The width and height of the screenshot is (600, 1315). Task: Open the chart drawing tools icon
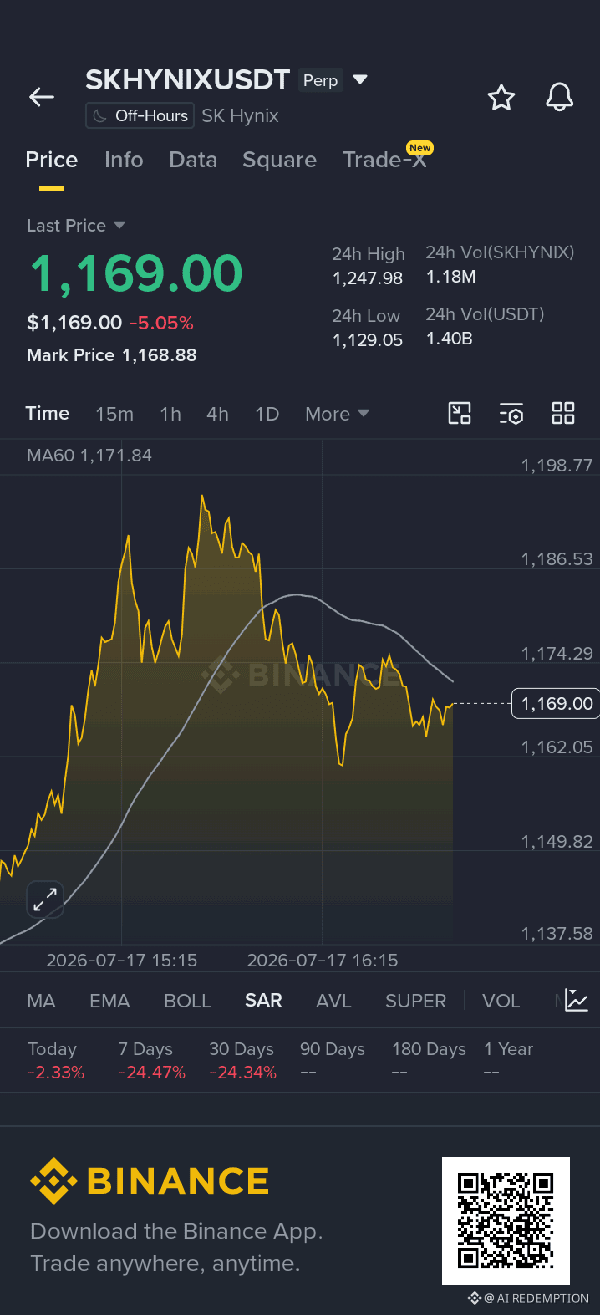[x=459, y=414]
